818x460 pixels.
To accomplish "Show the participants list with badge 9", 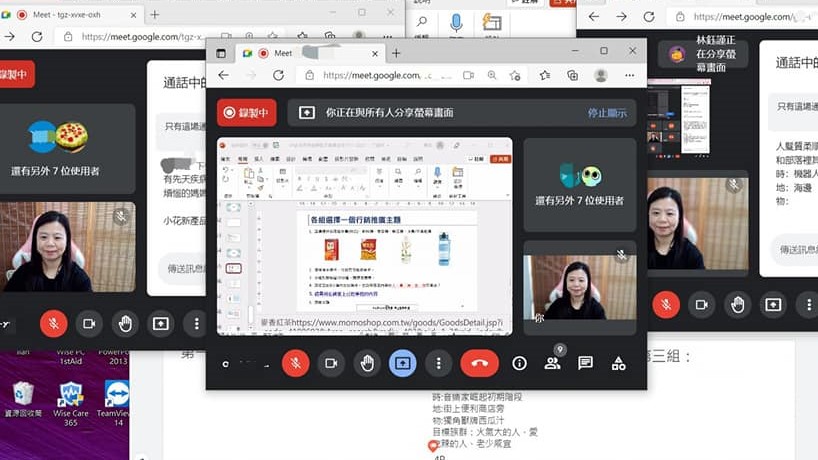I will pyautogui.click(x=552, y=363).
